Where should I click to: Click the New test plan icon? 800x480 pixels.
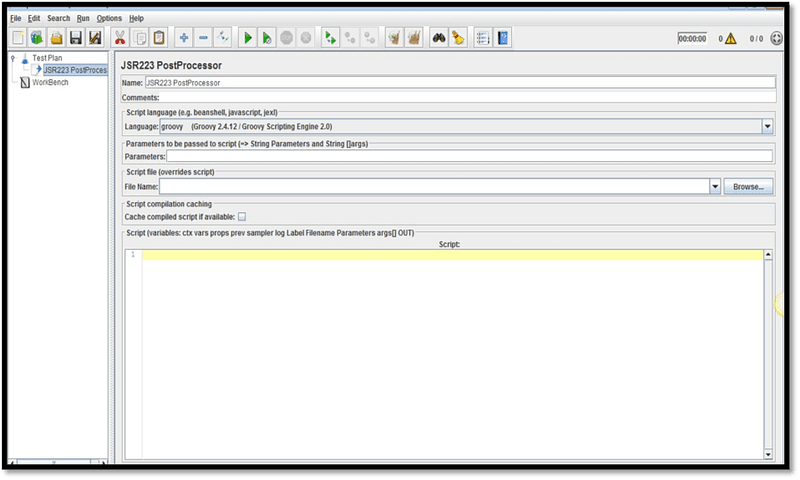[x=17, y=38]
